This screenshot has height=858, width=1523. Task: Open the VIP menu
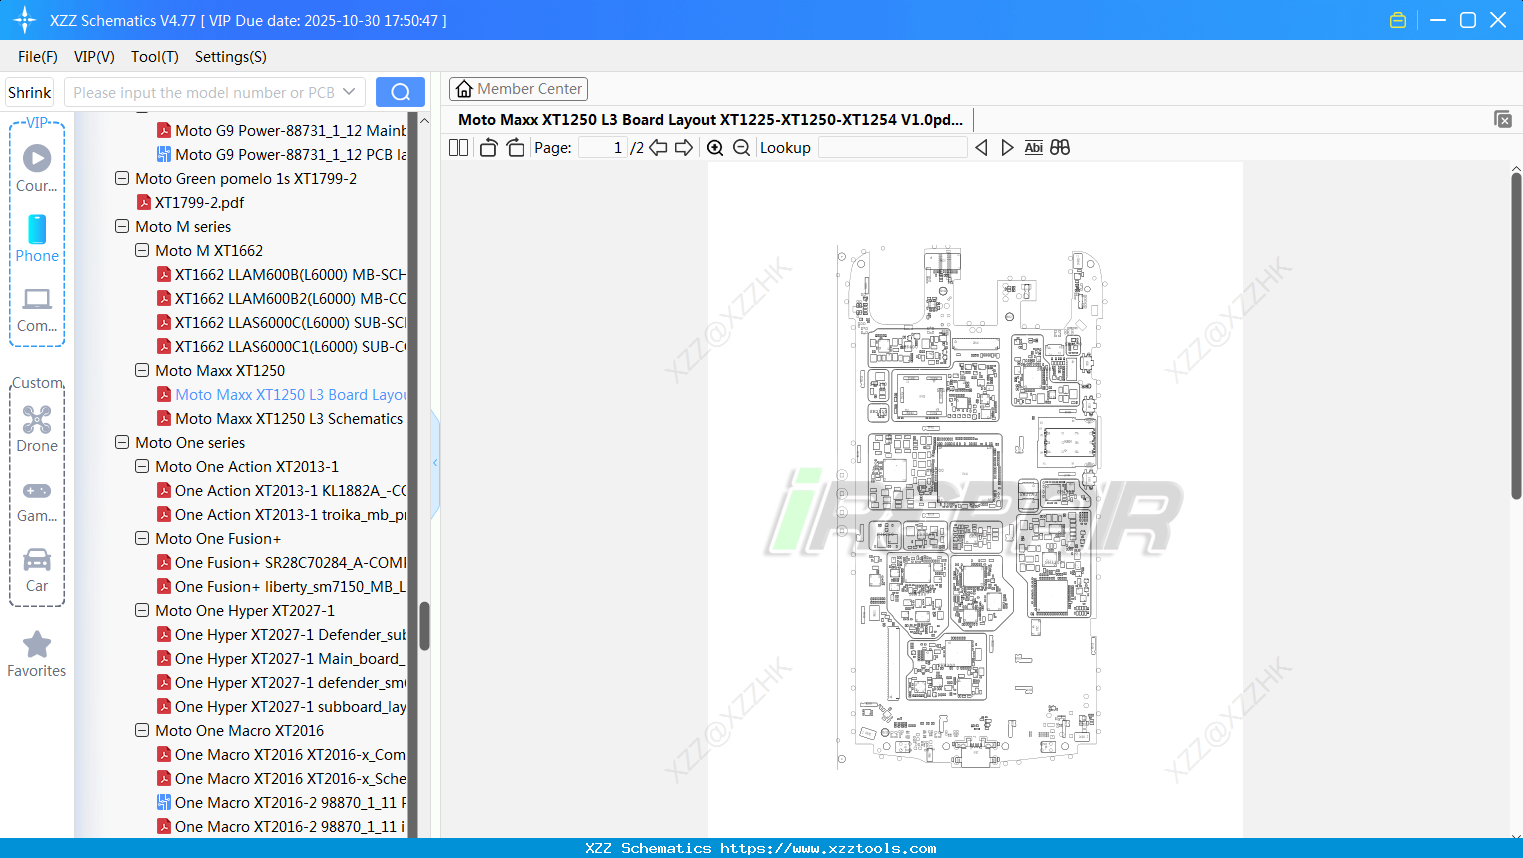point(93,57)
